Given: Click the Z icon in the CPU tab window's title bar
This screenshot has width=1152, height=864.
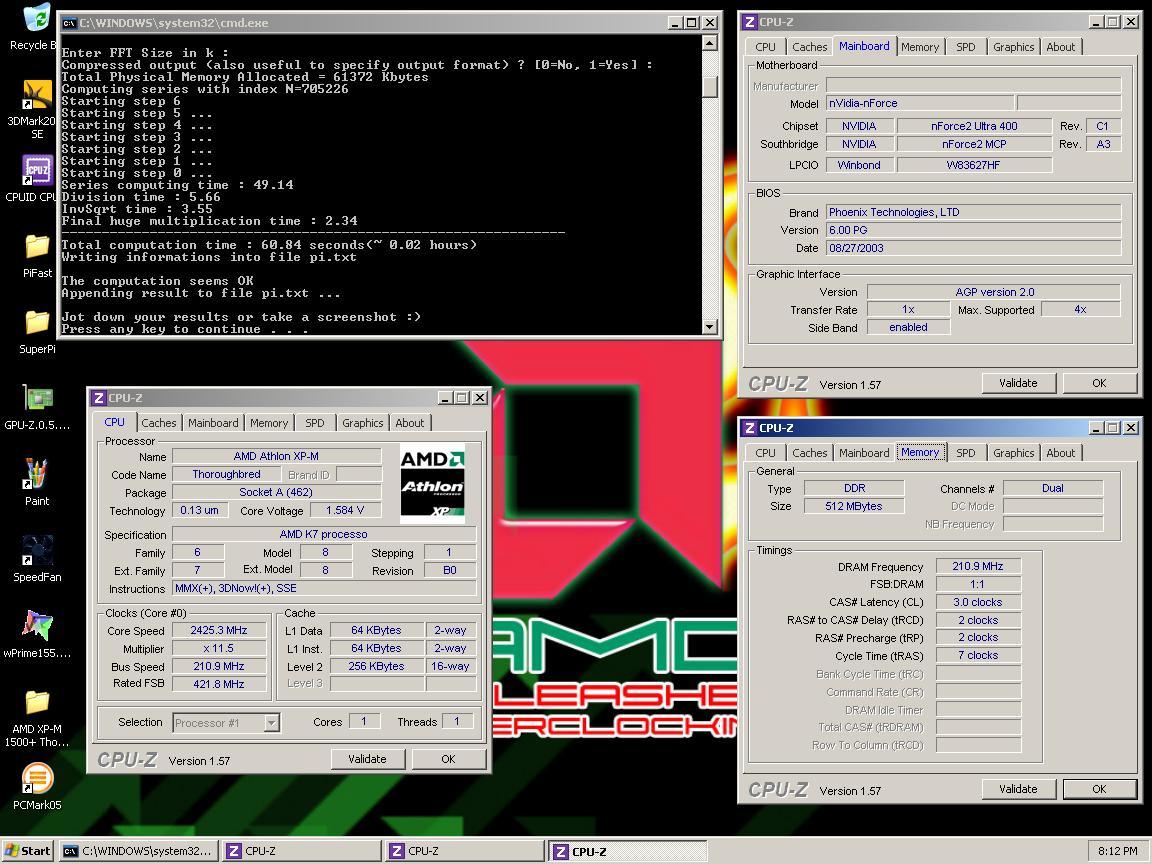Looking at the screenshot, I should click(x=99, y=398).
